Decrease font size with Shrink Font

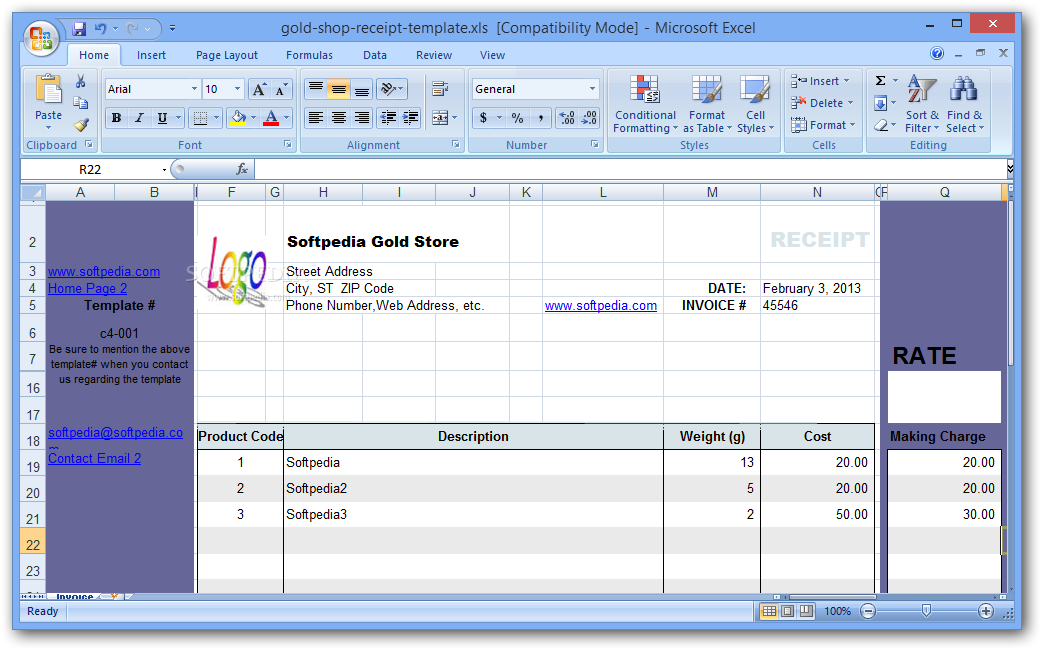pyautogui.click(x=282, y=89)
